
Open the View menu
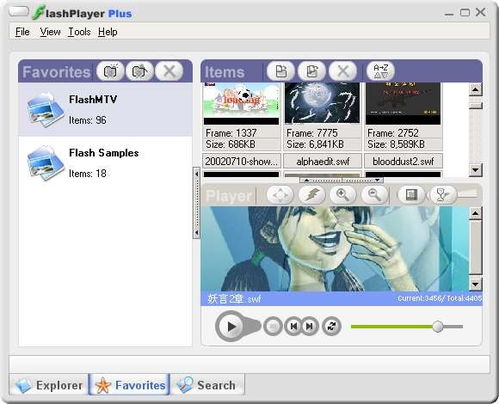(x=50, y=32)
